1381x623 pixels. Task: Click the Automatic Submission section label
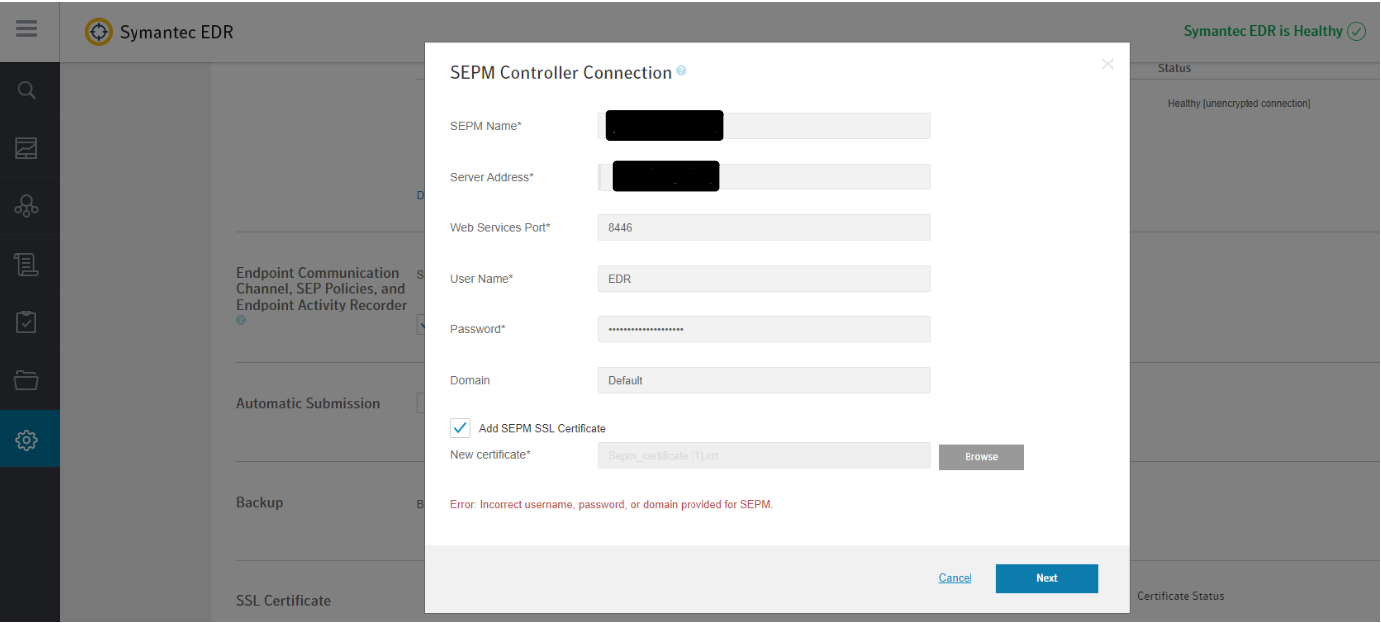(x=308, y=404)
